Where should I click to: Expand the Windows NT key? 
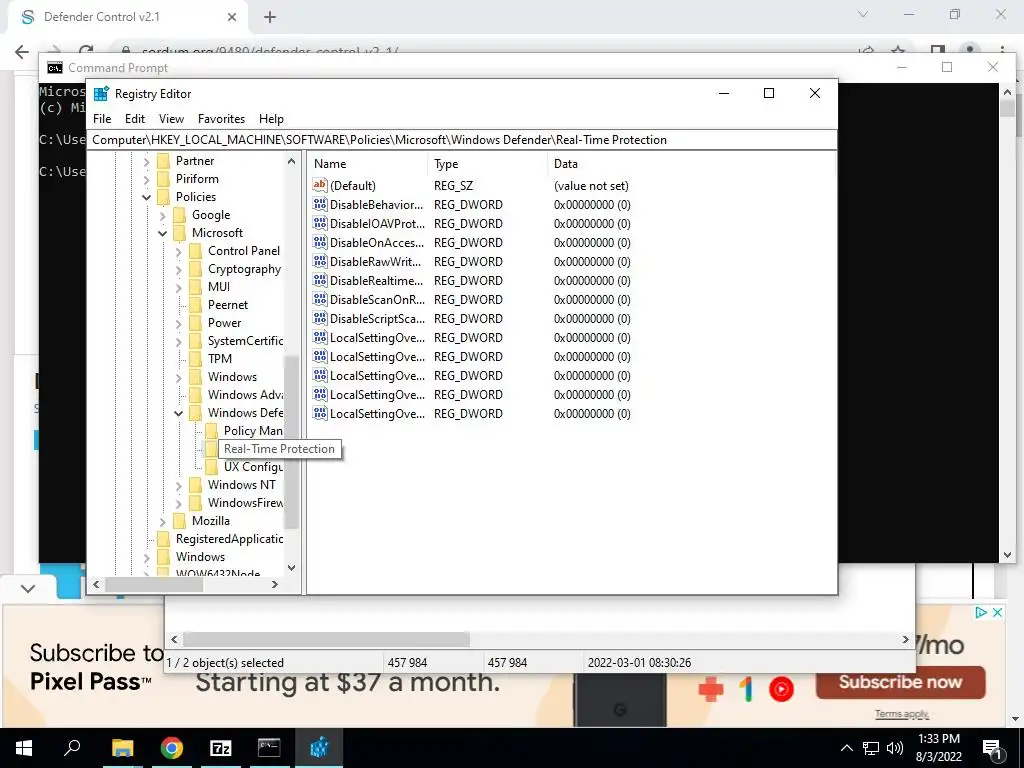pyautogui.click(x=178, y=485)
